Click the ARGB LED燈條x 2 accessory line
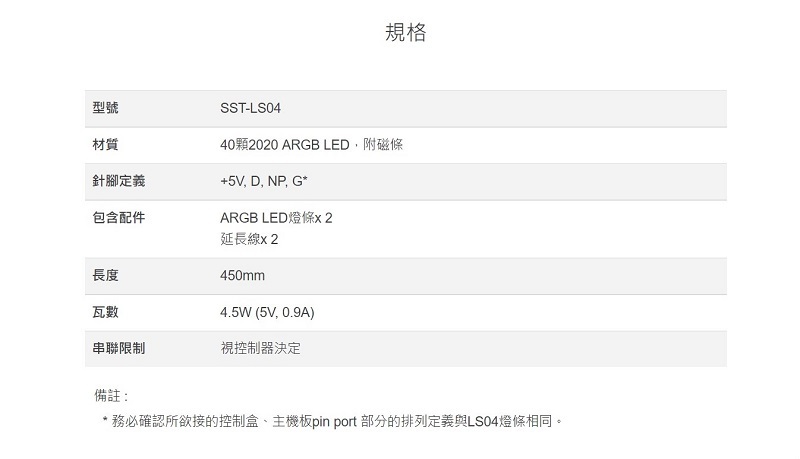This screenshot has height=459, width=800. (275, 218)
